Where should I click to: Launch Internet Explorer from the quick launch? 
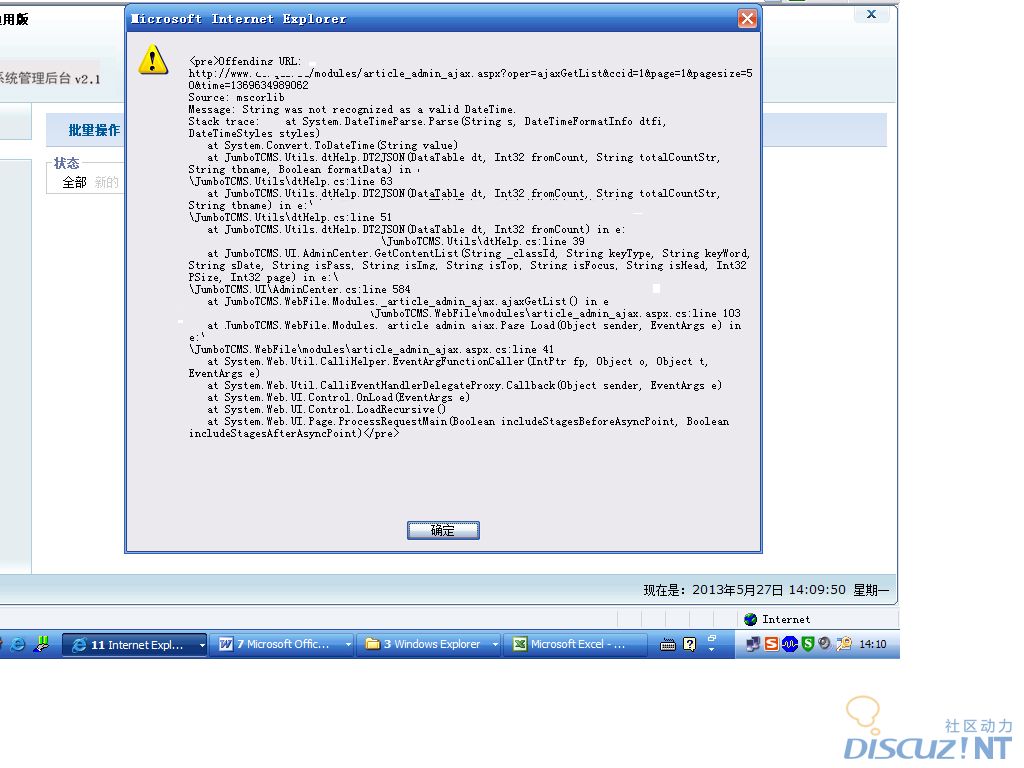click(x=18, y=645)
